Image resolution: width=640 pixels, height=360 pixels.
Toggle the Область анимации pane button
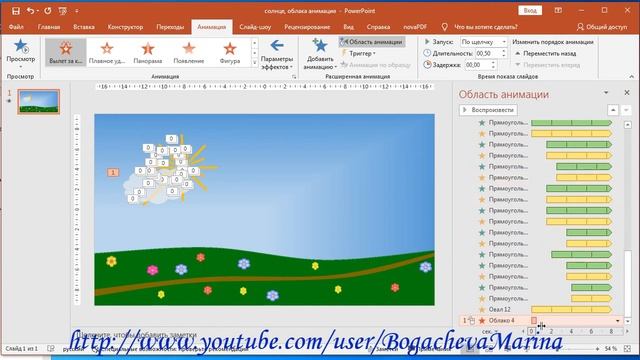[371, 42]
